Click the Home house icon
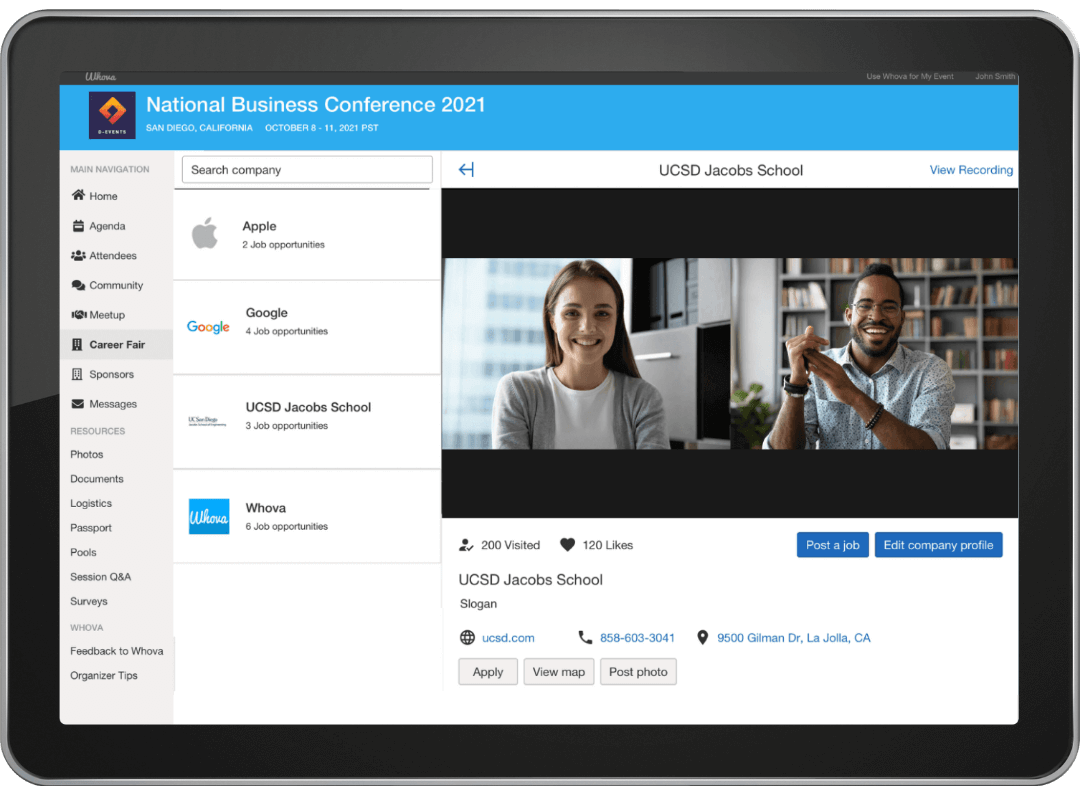This screenshot has width=1080, height=786. point(79,196)
